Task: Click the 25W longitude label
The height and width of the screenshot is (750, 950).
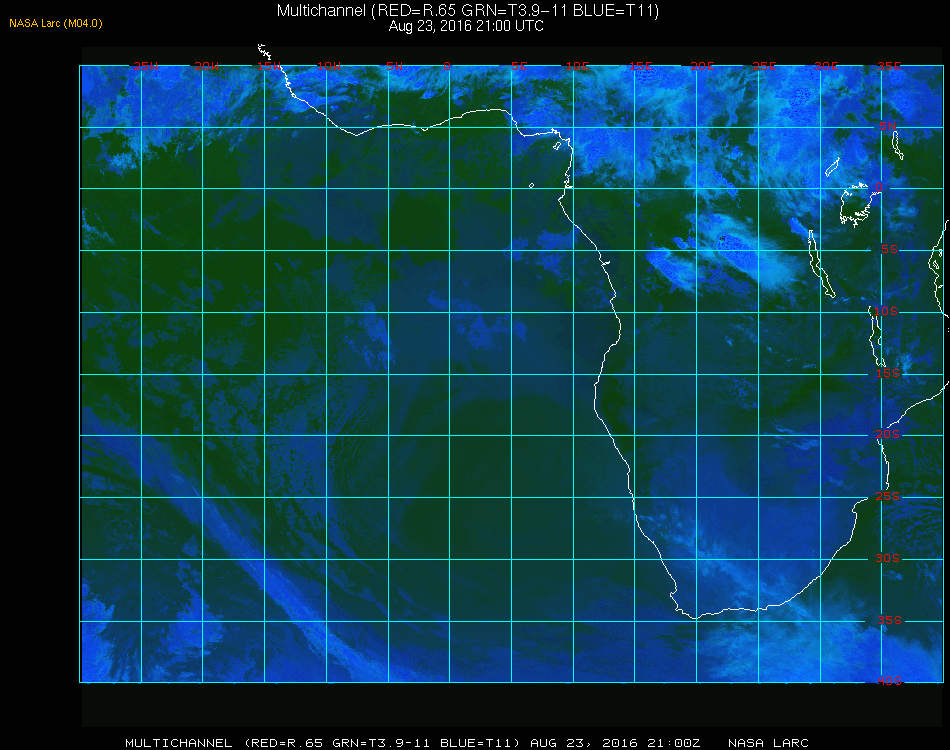Action: (x=145, y=66)
